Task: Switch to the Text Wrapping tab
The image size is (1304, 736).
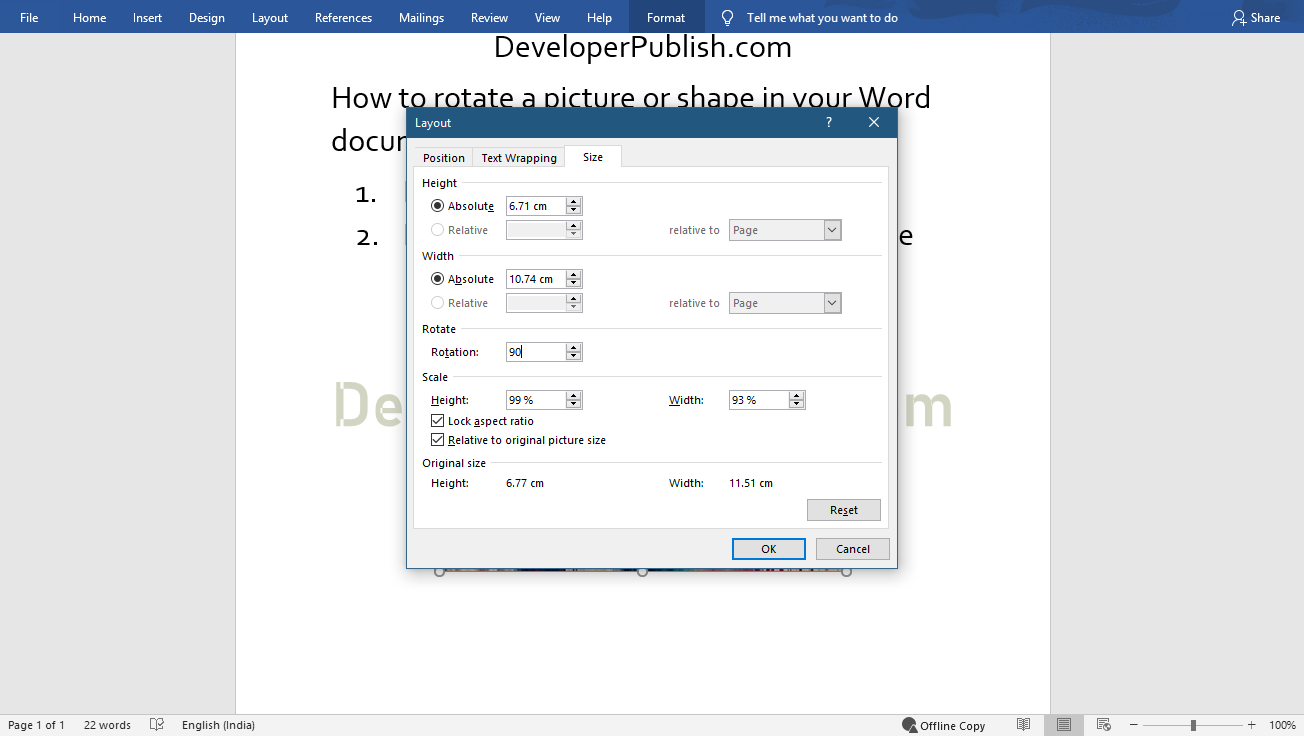Action: (518, 157)
